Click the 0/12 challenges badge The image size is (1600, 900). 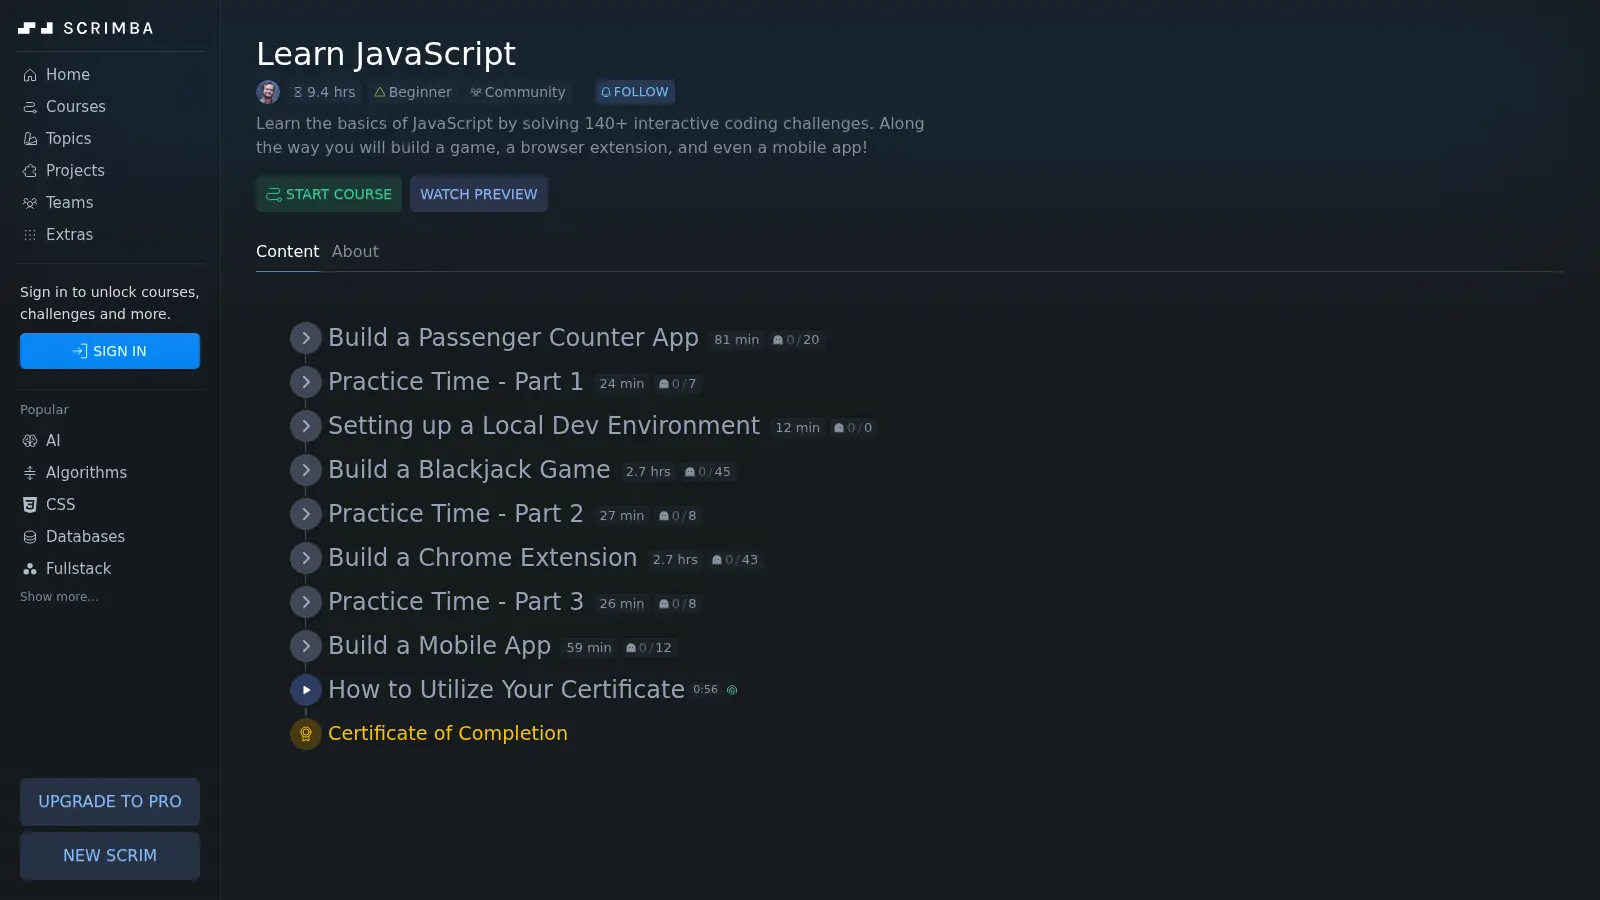tap(649, 648)
